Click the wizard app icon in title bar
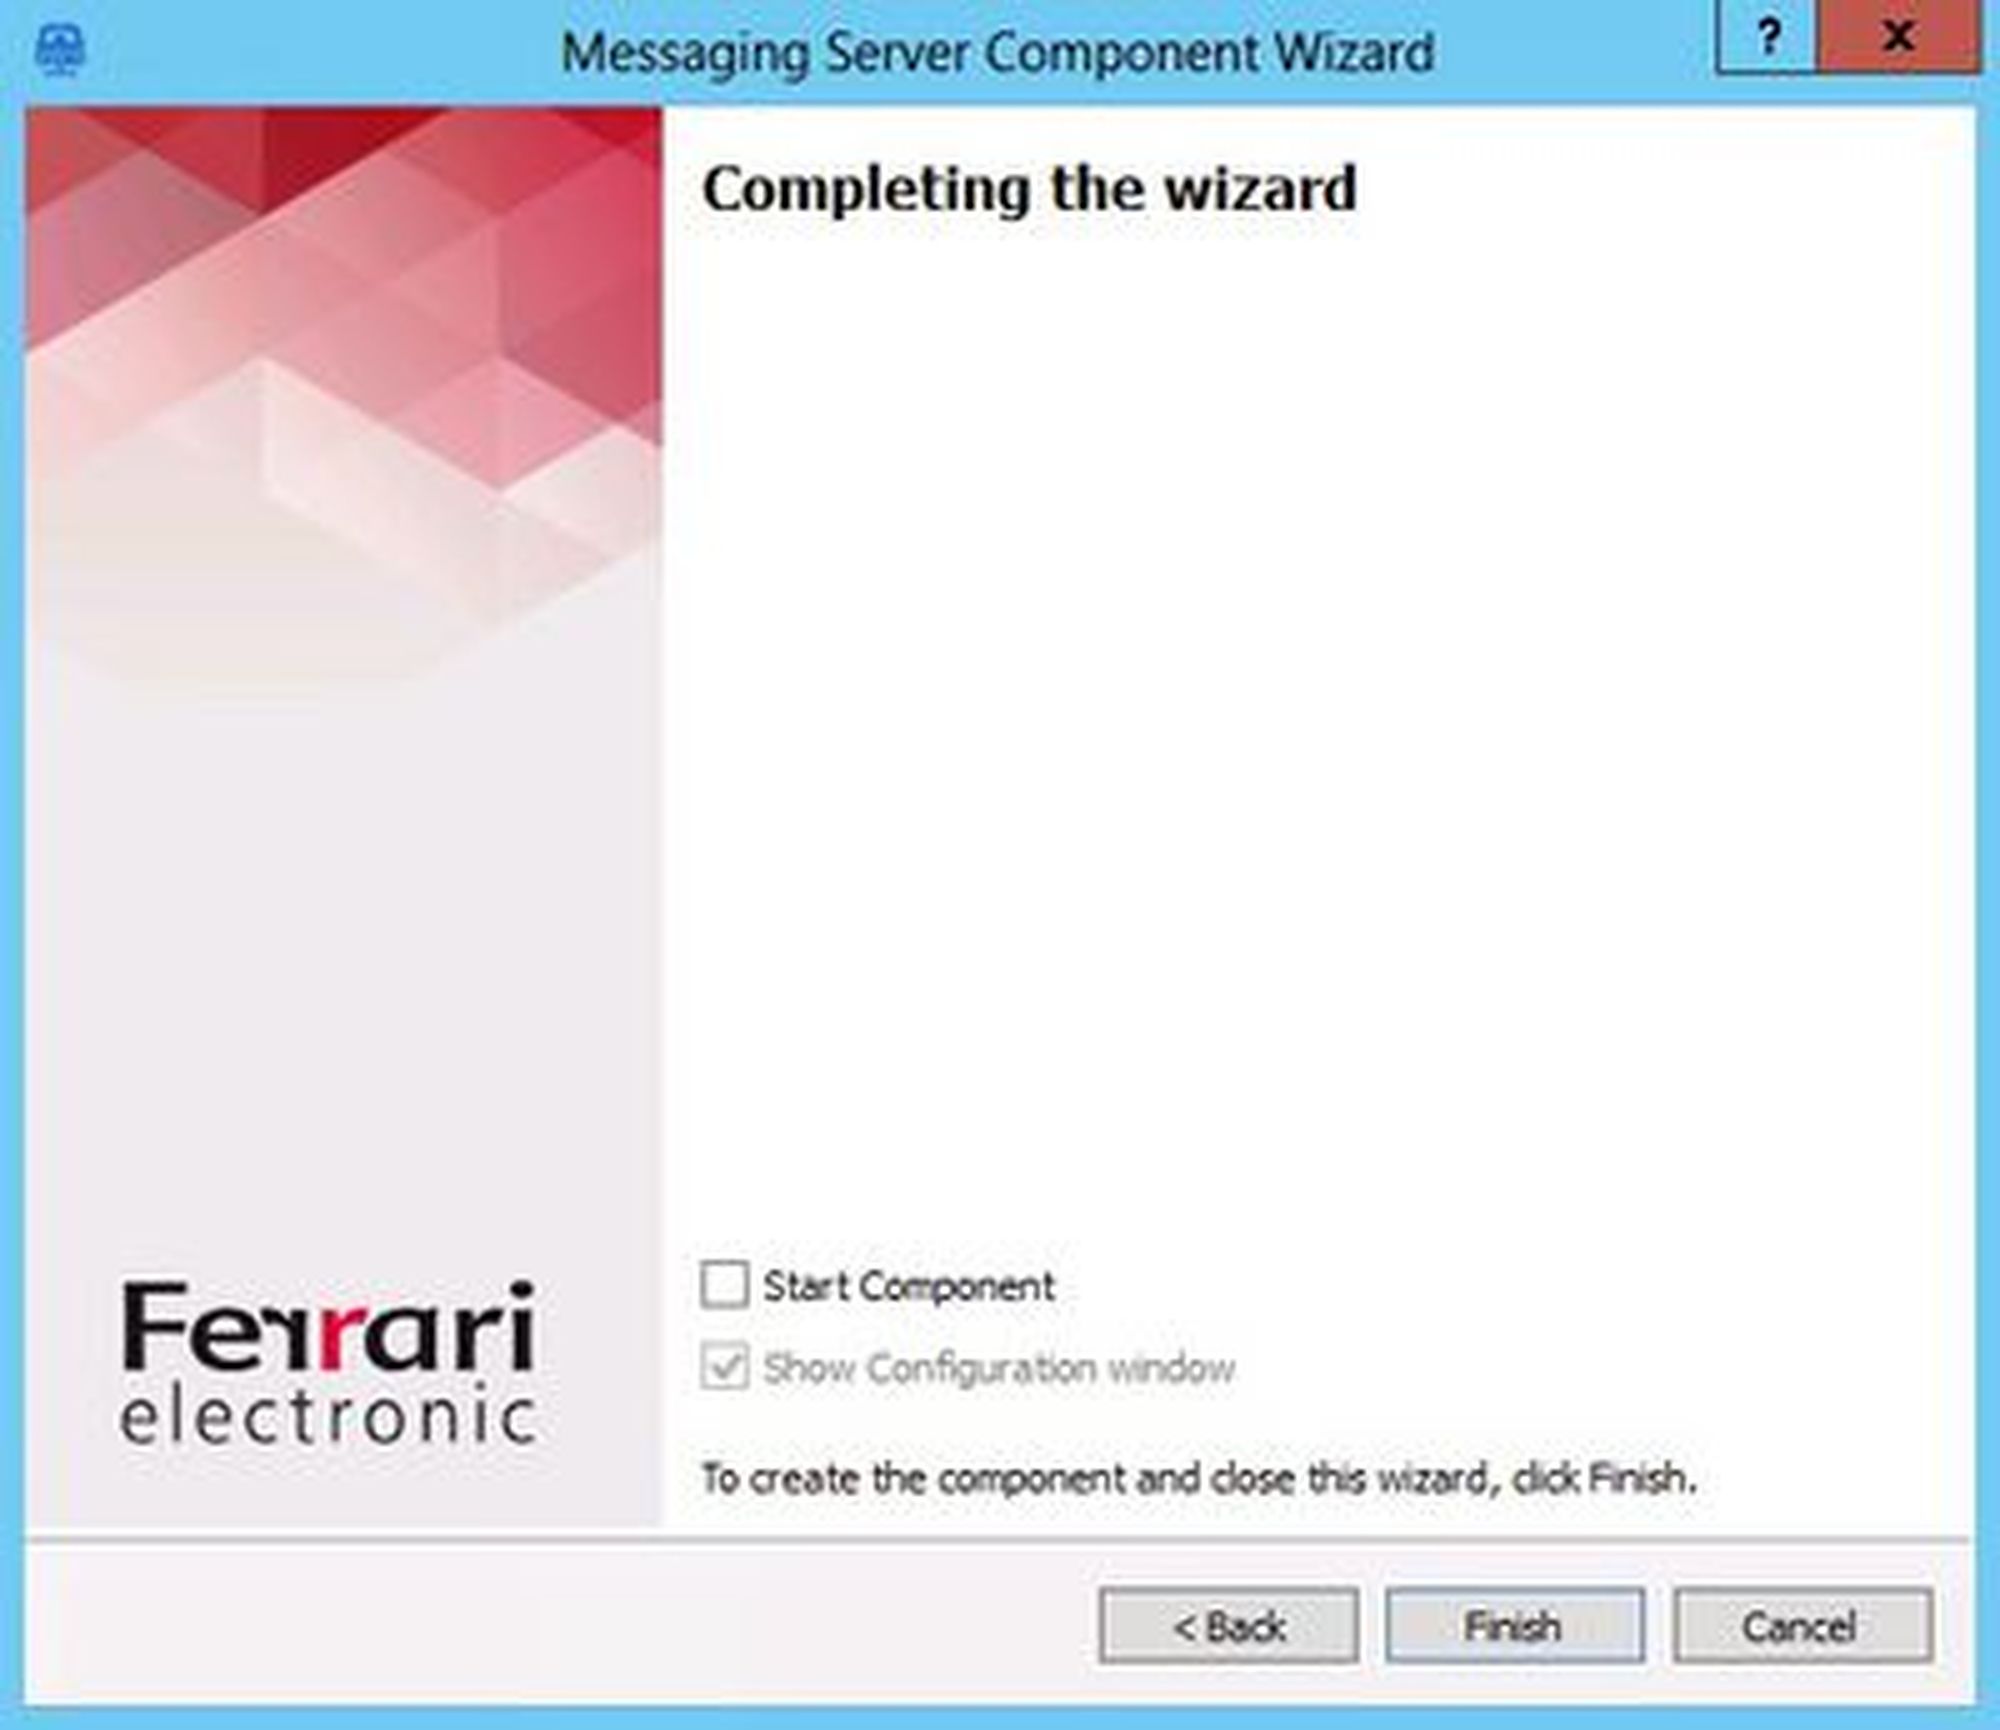Viewport: 2000px width, 1730px height. point(60,50)
